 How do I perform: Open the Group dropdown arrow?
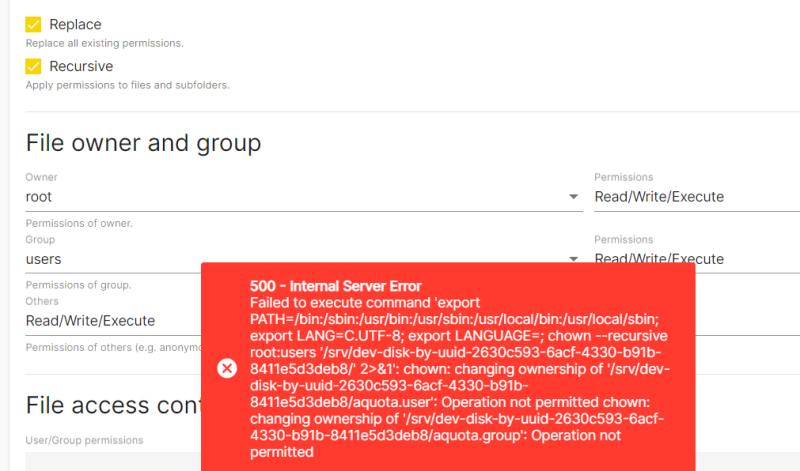(574, 258)
